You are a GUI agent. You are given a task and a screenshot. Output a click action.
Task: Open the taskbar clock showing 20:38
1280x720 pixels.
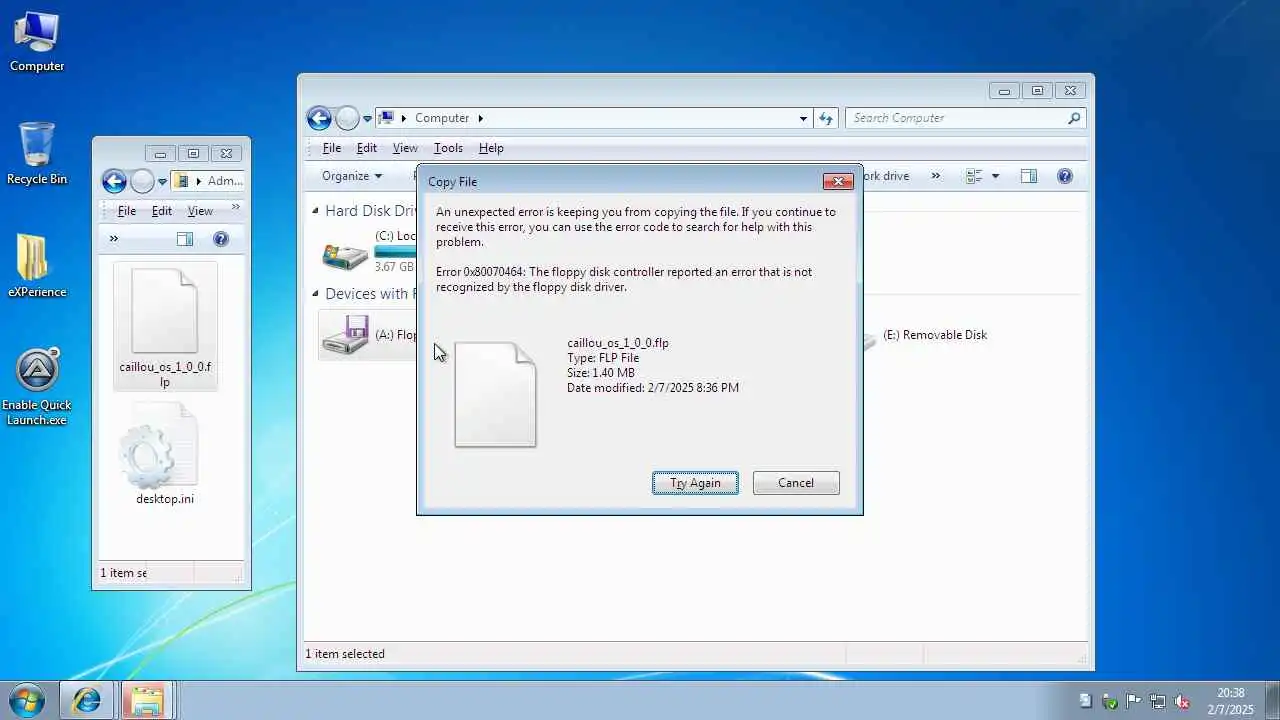pyautogui.click(x=1231, y=701)
